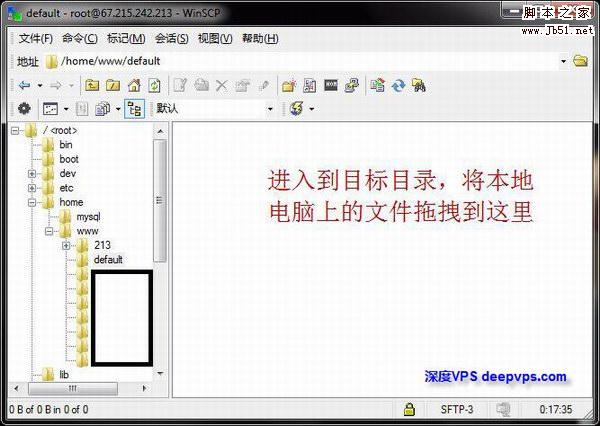
Task: Click tree panel scroll up arrow
Action: (x=160, y=131)
